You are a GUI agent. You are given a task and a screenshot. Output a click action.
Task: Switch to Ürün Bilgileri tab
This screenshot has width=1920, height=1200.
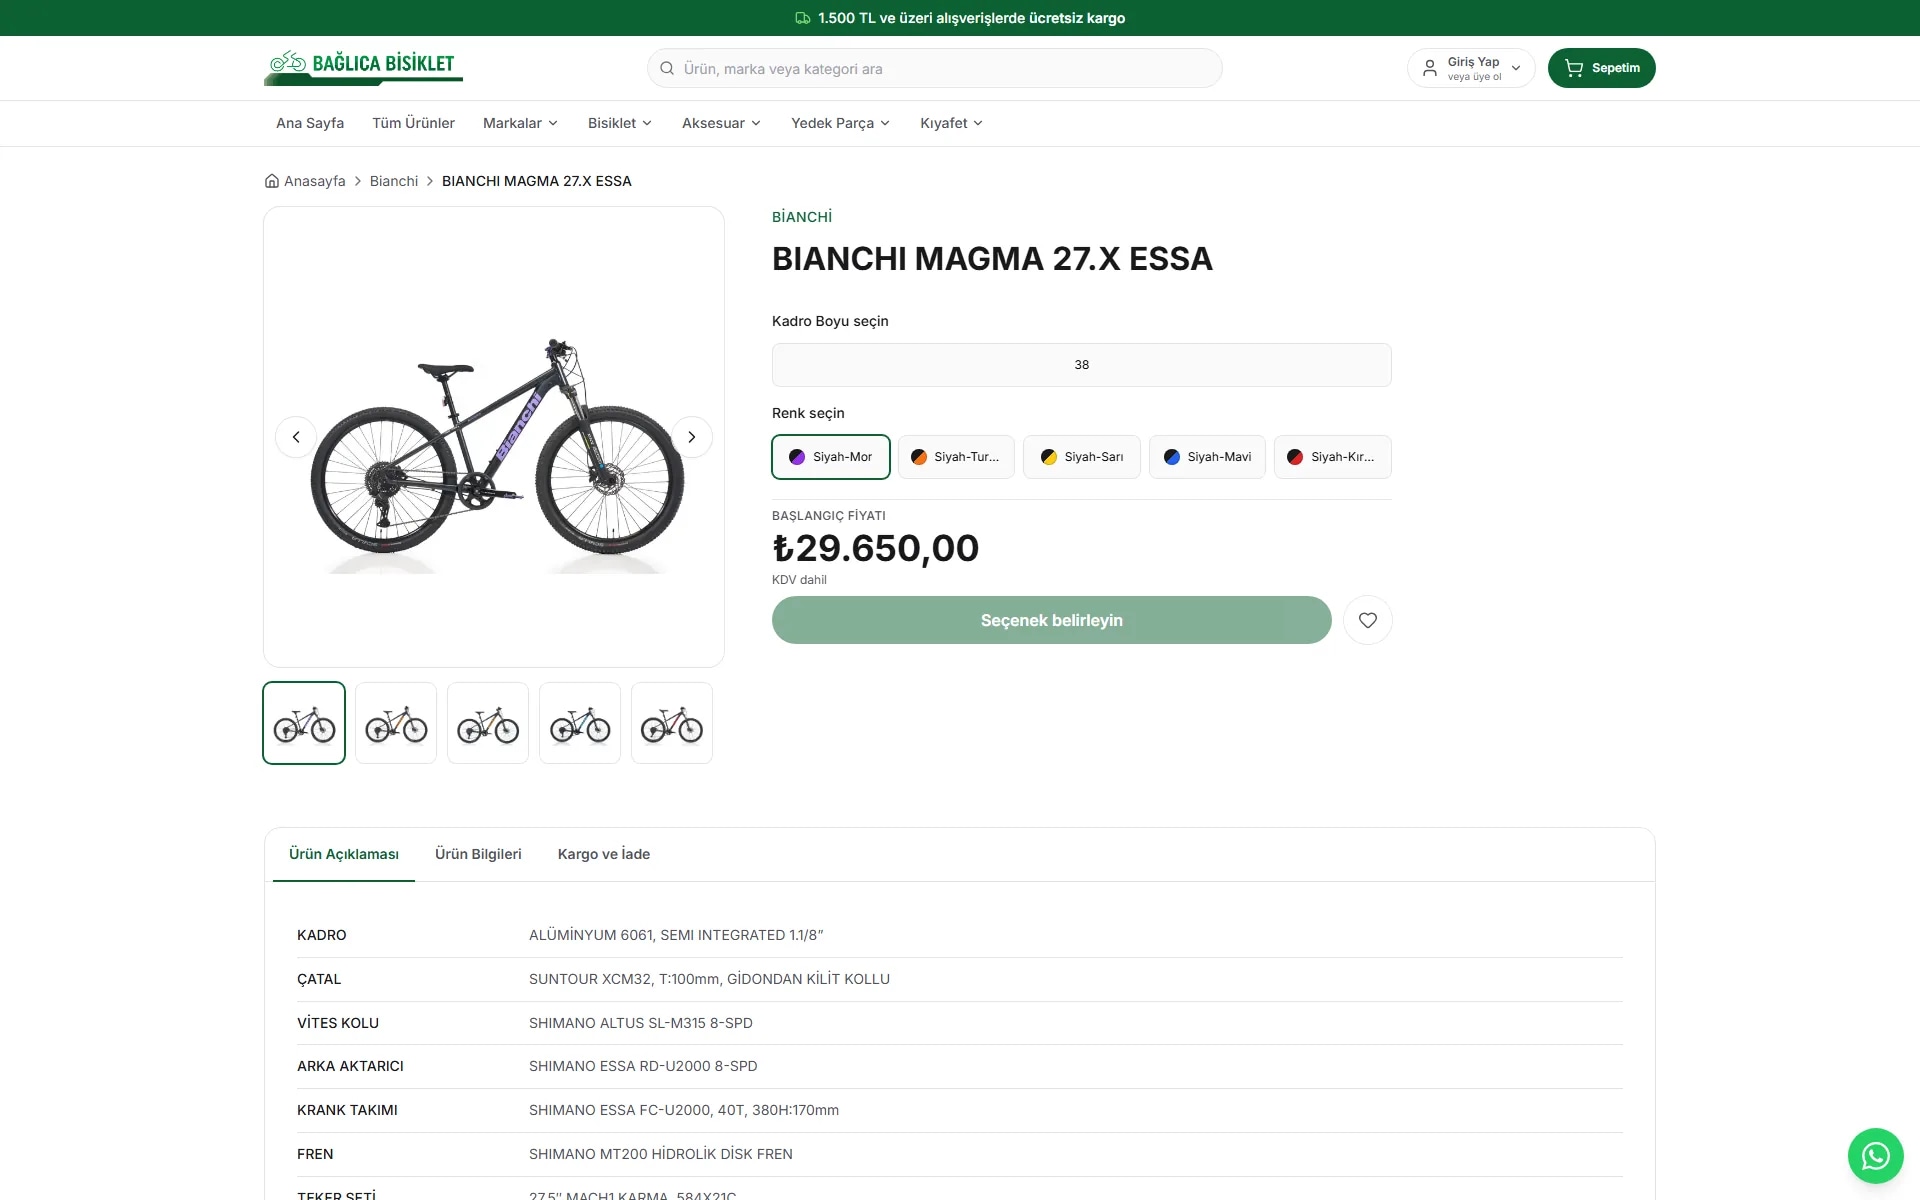[478, 854]
